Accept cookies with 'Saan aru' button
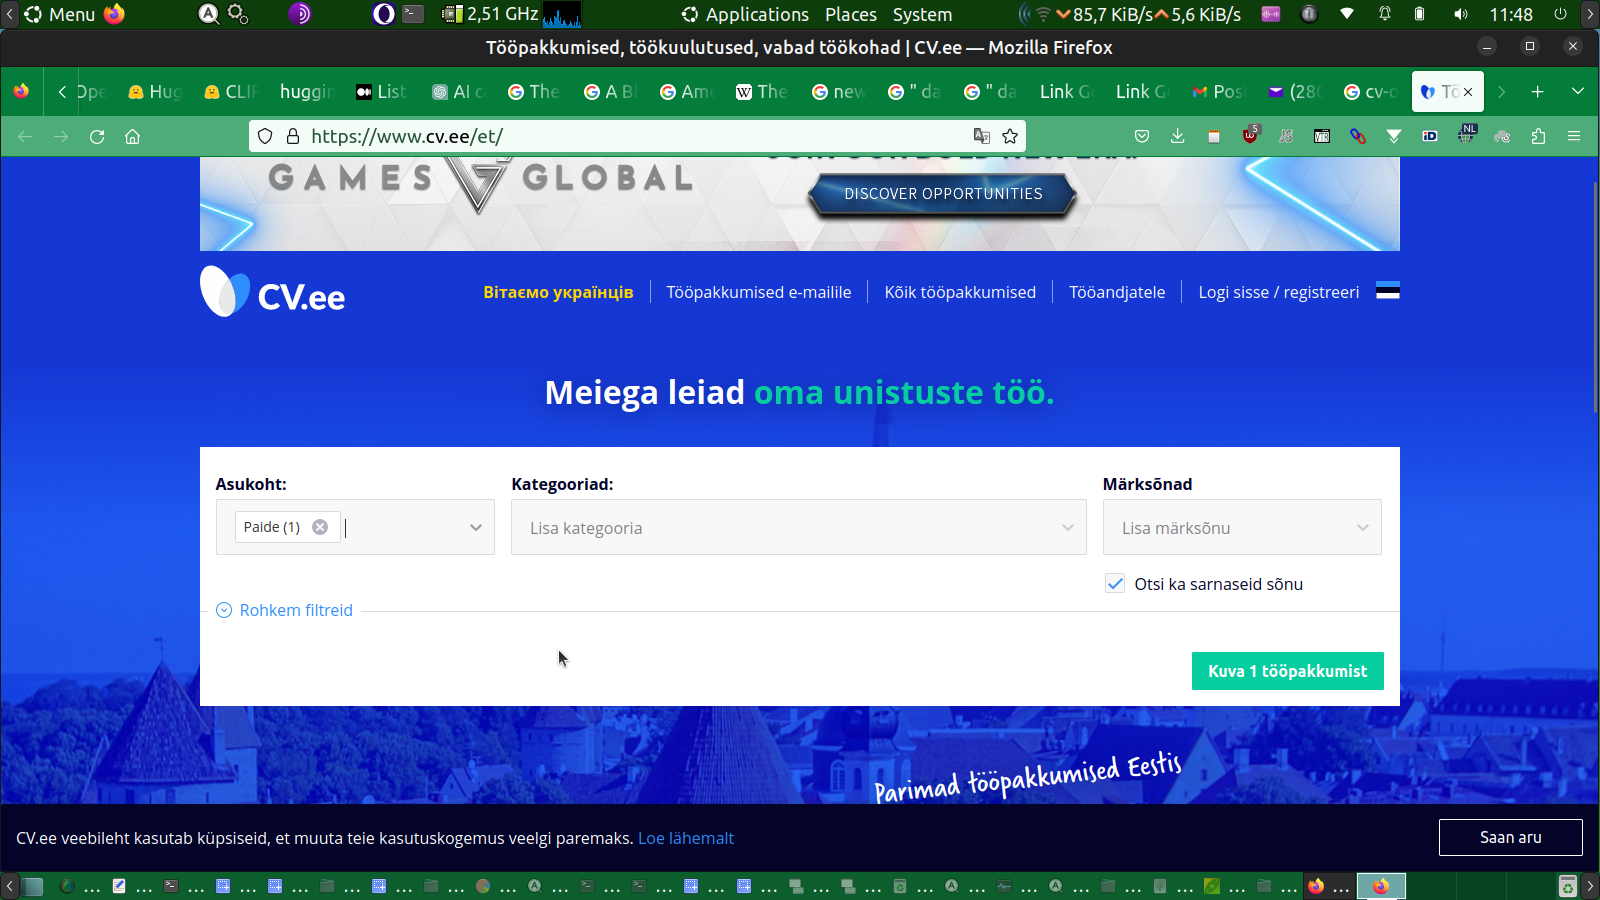 1511,837
